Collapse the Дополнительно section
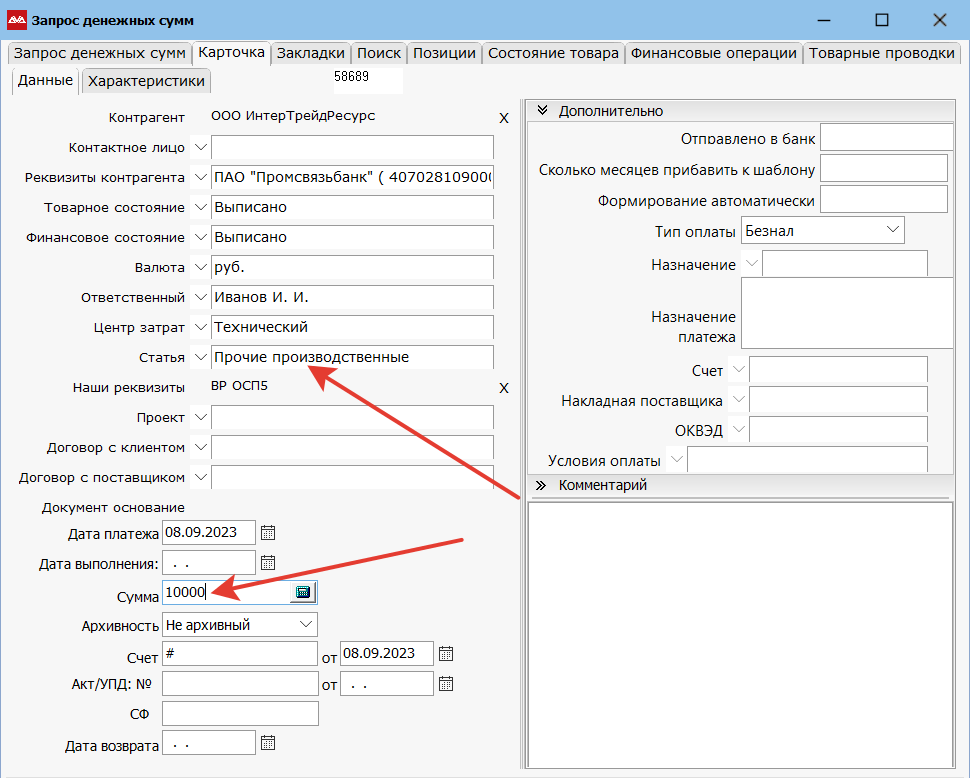This screenshot has width=970, height=778. pyautogui.click(x=541, y=111)
